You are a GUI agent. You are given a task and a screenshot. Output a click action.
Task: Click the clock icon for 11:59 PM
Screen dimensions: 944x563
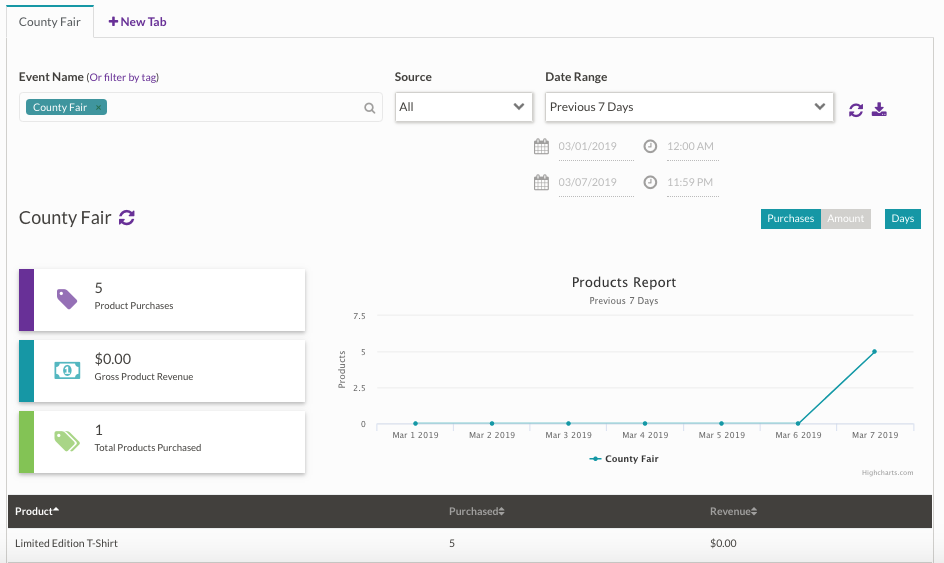[x=650, y=182]
